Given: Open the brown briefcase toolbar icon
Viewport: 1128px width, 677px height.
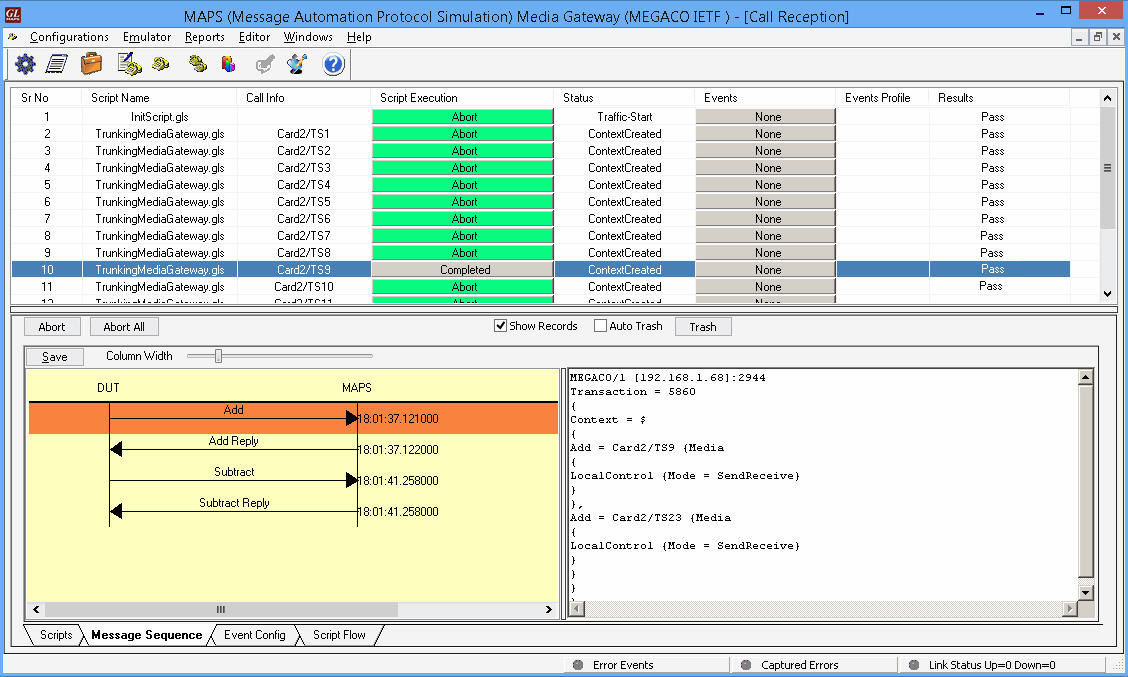Looking at the screenshot, I should coord(91,64).
